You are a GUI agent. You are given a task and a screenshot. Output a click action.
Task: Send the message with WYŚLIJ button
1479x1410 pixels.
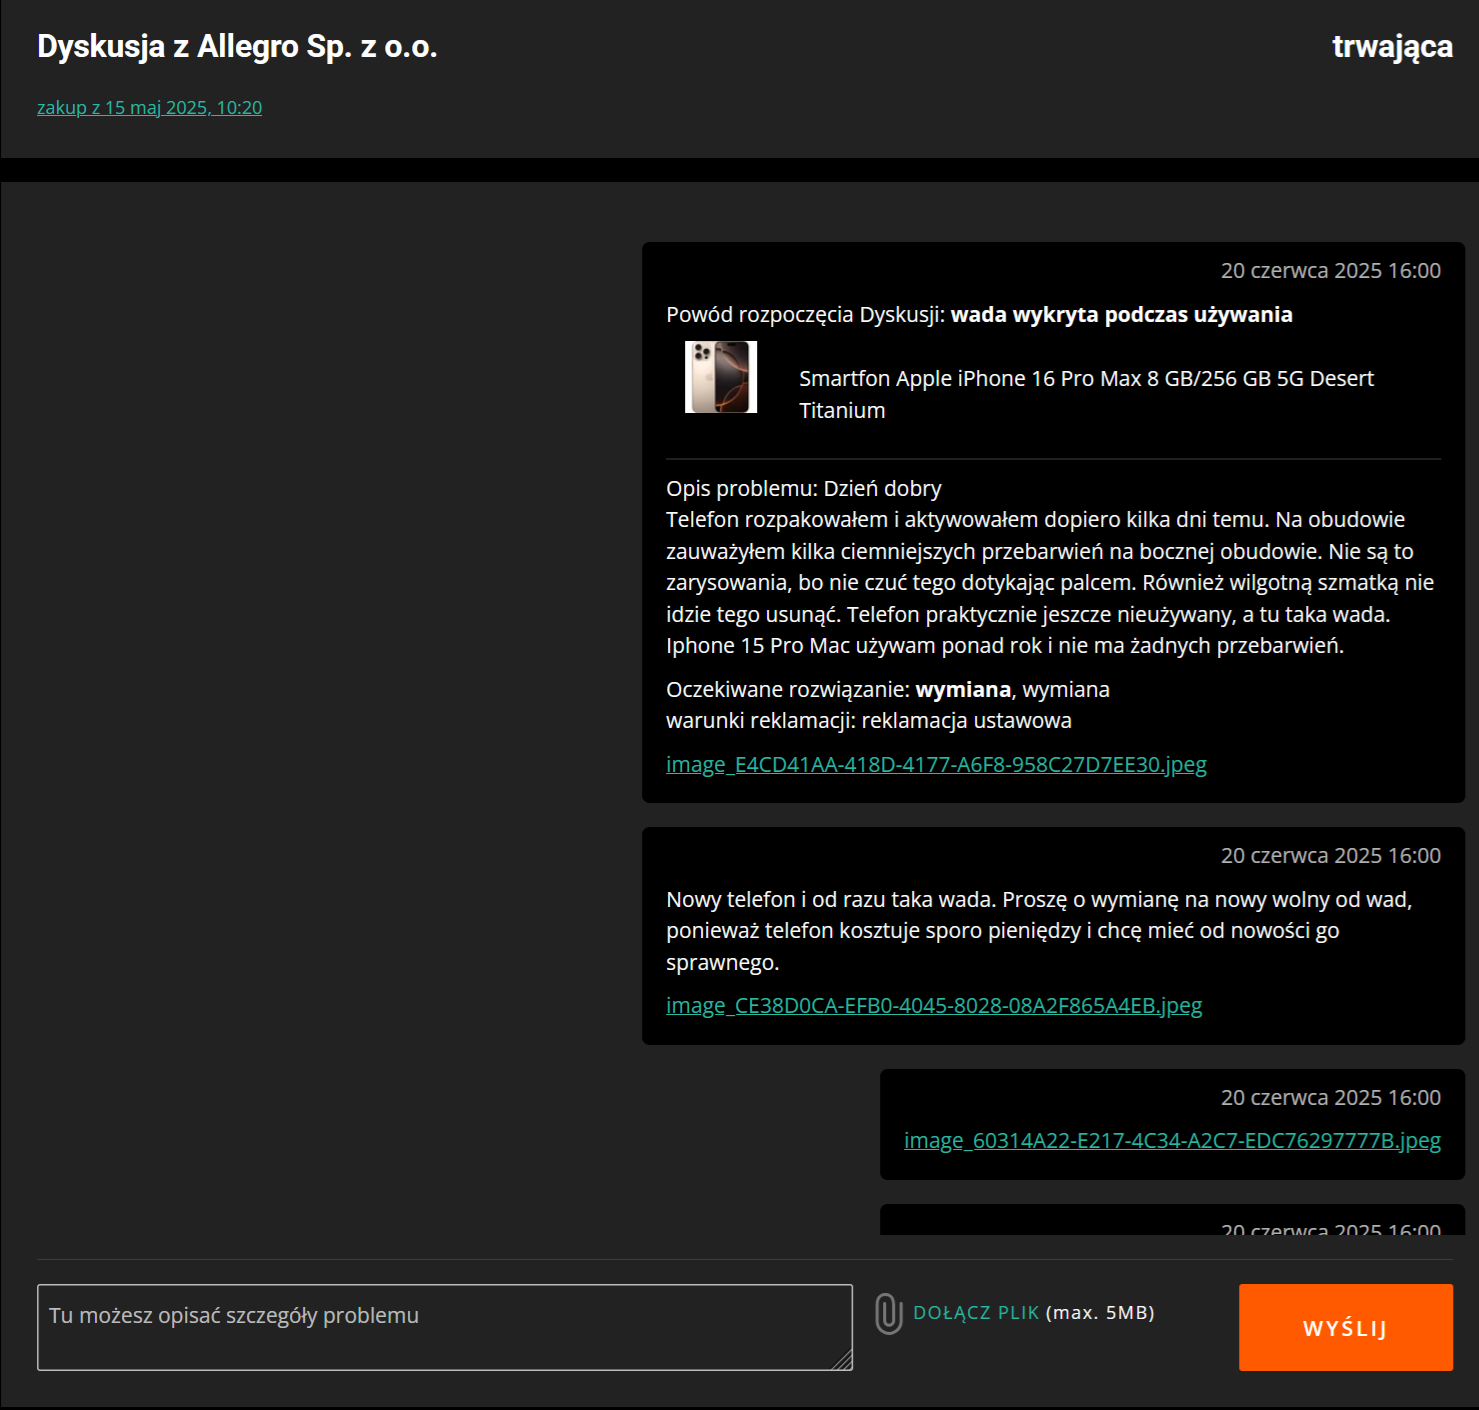click(1345, 1327)
